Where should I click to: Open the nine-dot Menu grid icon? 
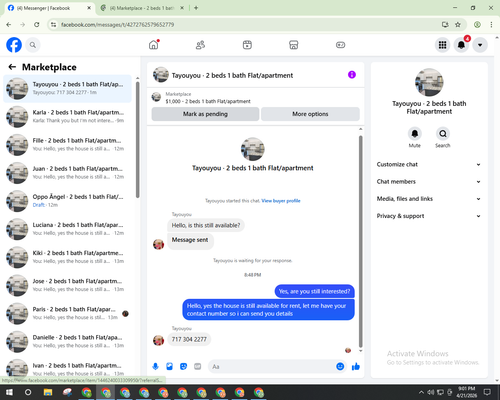point(442,45)
